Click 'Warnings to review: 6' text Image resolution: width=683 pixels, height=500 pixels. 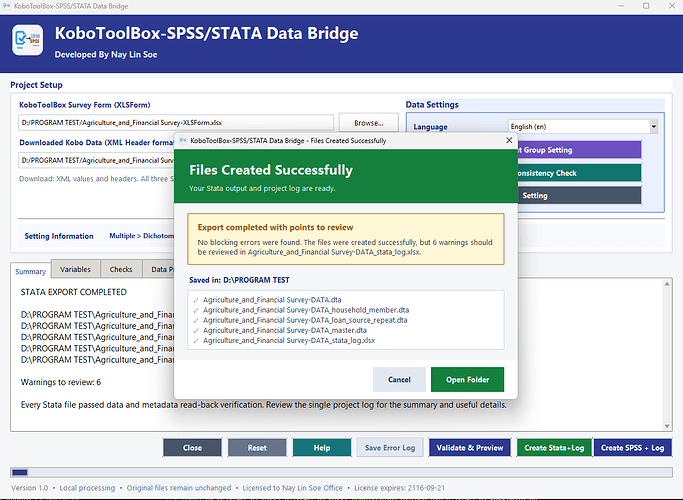coord(61,382)
